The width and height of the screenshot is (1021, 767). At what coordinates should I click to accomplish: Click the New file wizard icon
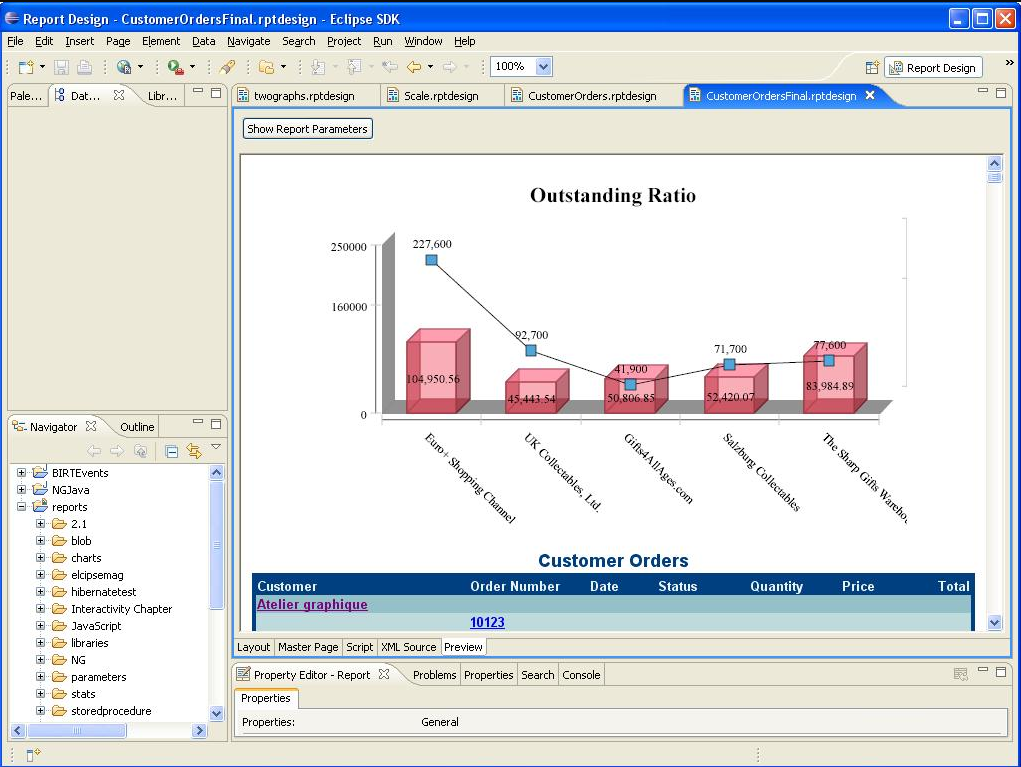(27, 67)
